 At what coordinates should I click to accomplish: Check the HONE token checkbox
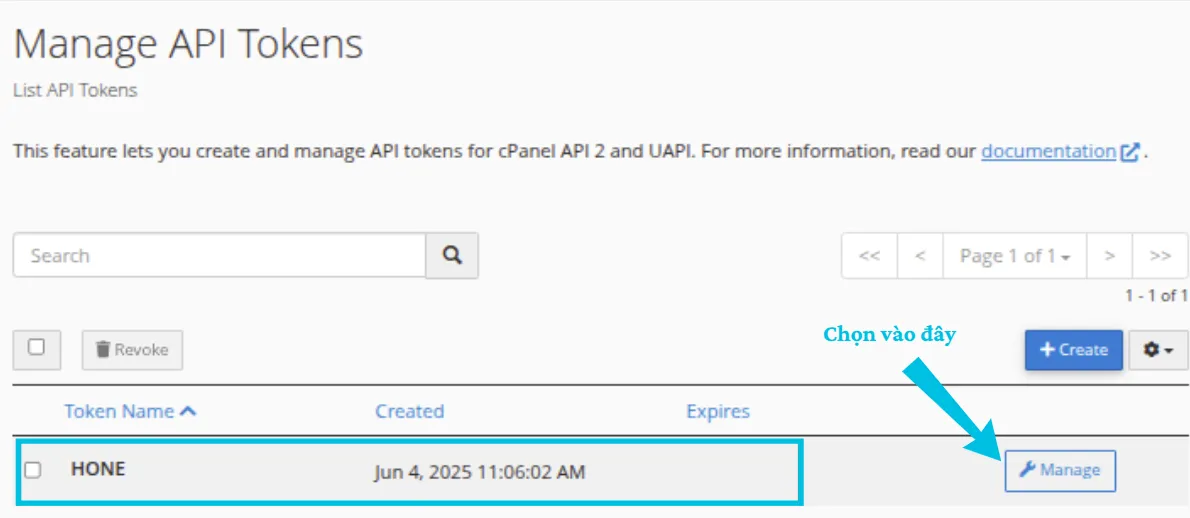pyautogui.click(x=33, y=469)
